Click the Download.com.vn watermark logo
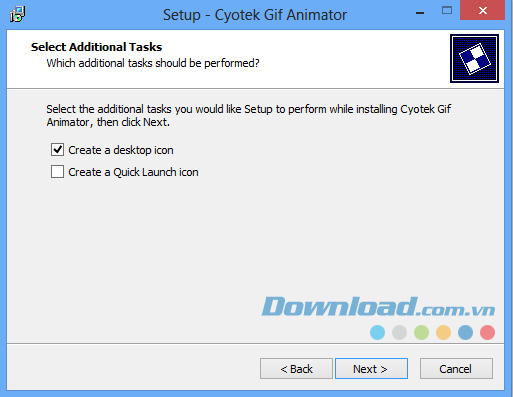Screen dimensions: 513x397 (378, 307)
